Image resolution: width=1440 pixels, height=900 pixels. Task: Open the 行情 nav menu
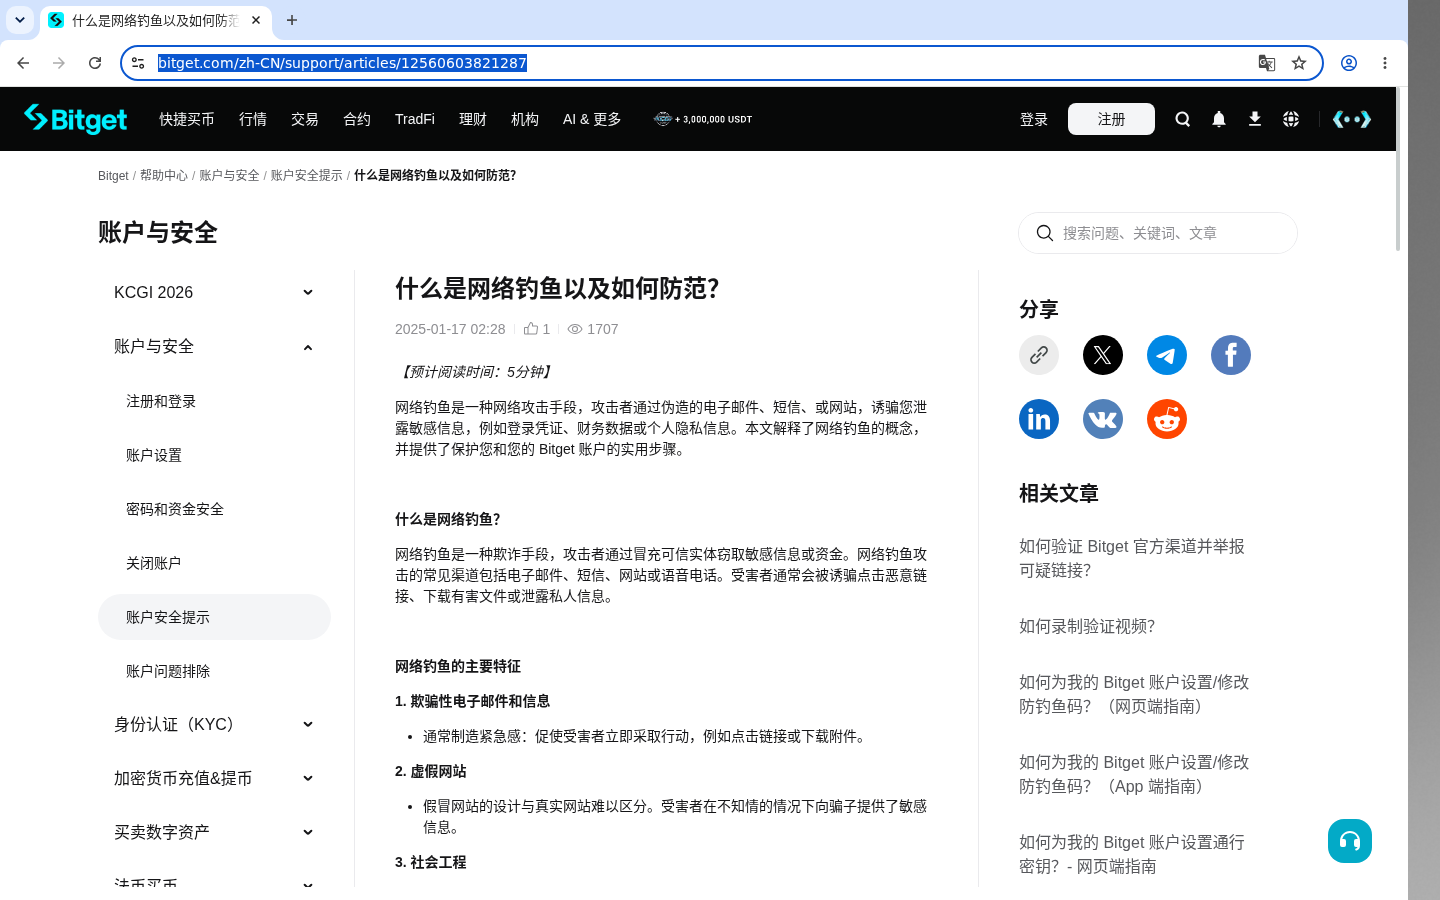pyautogui.click(x=253, y=119)
